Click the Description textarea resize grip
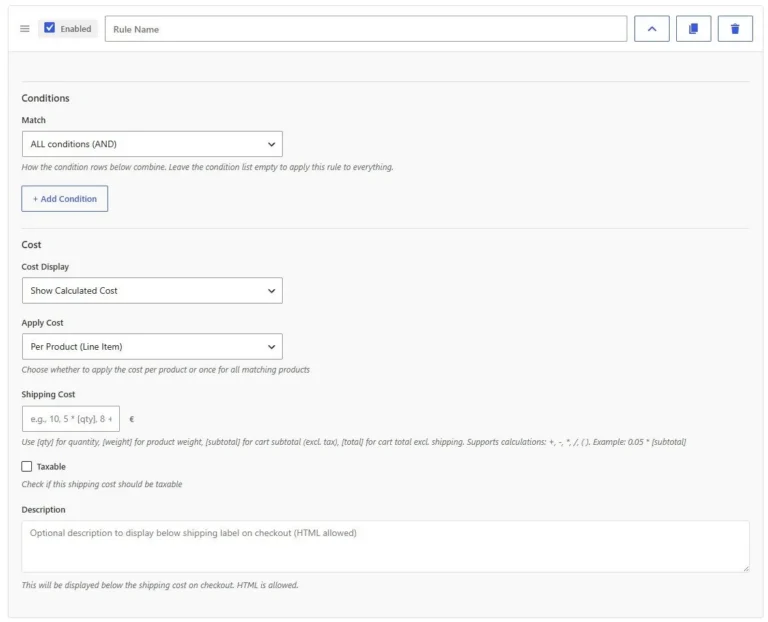The width and height of the screenshot is (768, 622). point(745,568)
